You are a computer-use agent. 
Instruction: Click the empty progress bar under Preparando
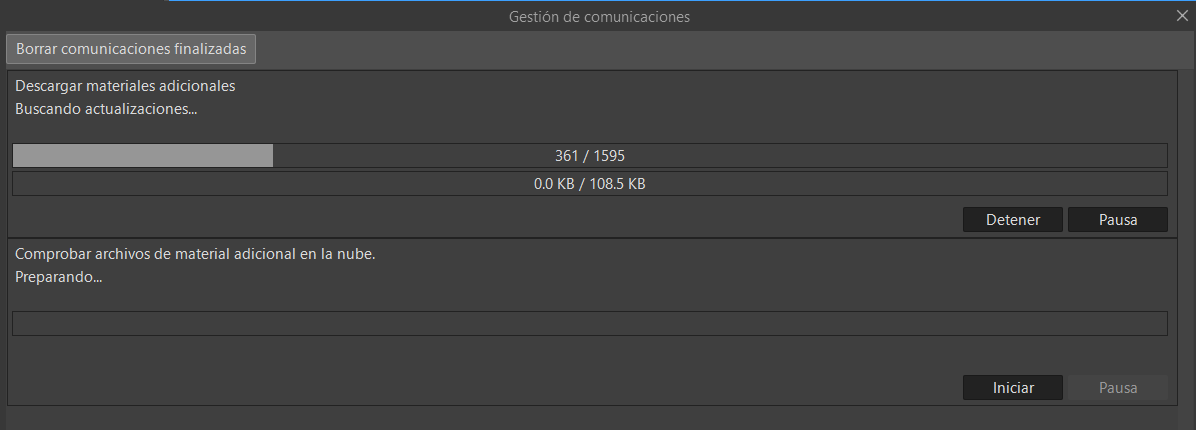pyautogui.click(x=590, y=323)
